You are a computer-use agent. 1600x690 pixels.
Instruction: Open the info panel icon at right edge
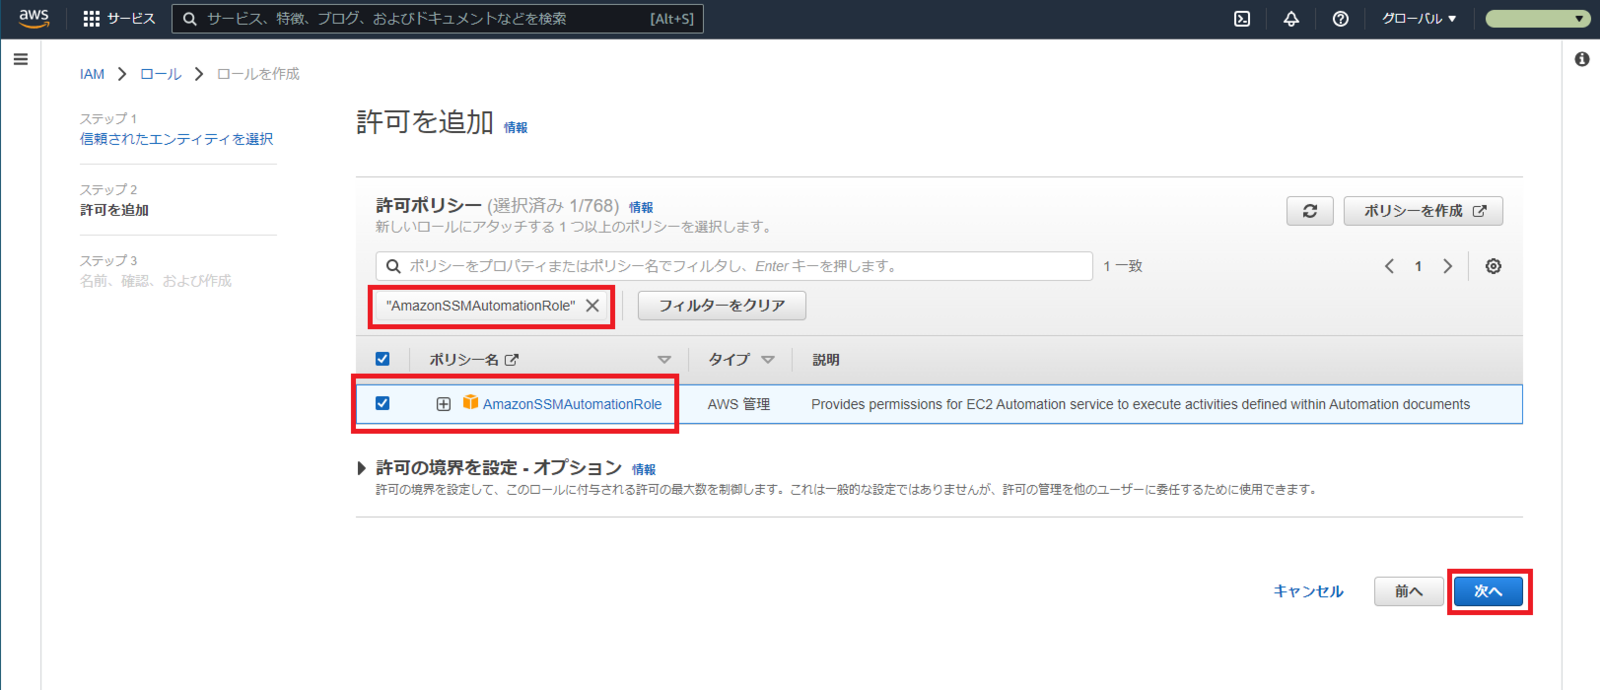[1582, 59]
